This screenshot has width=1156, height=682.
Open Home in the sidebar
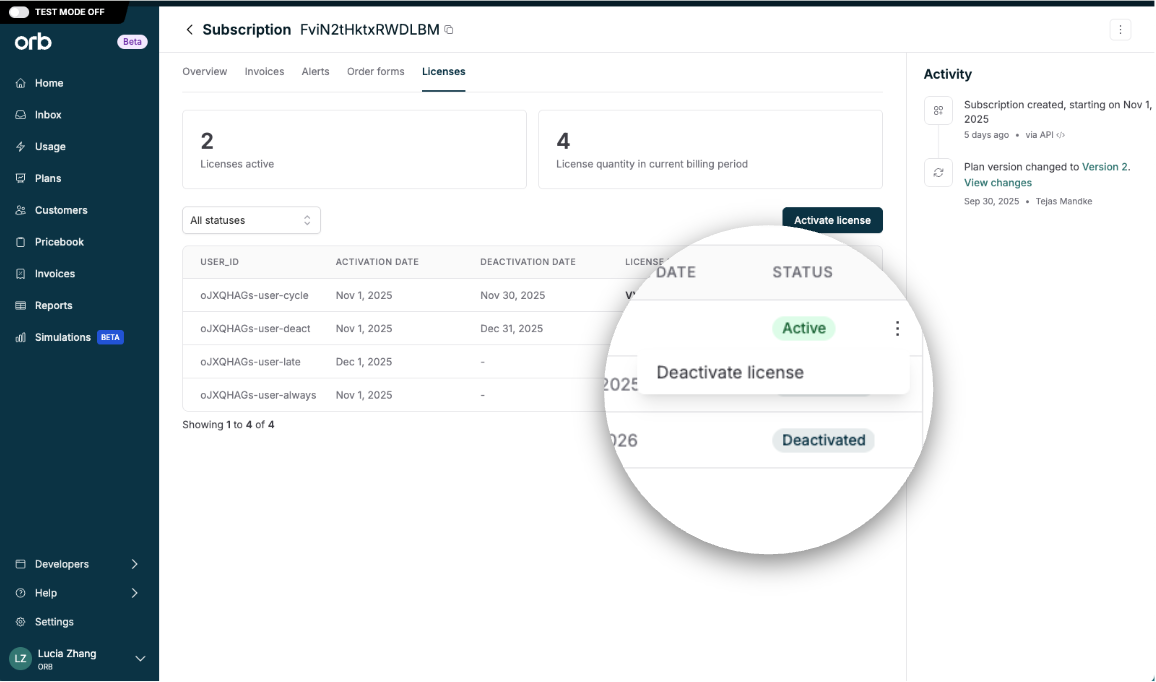click(49, 83)
